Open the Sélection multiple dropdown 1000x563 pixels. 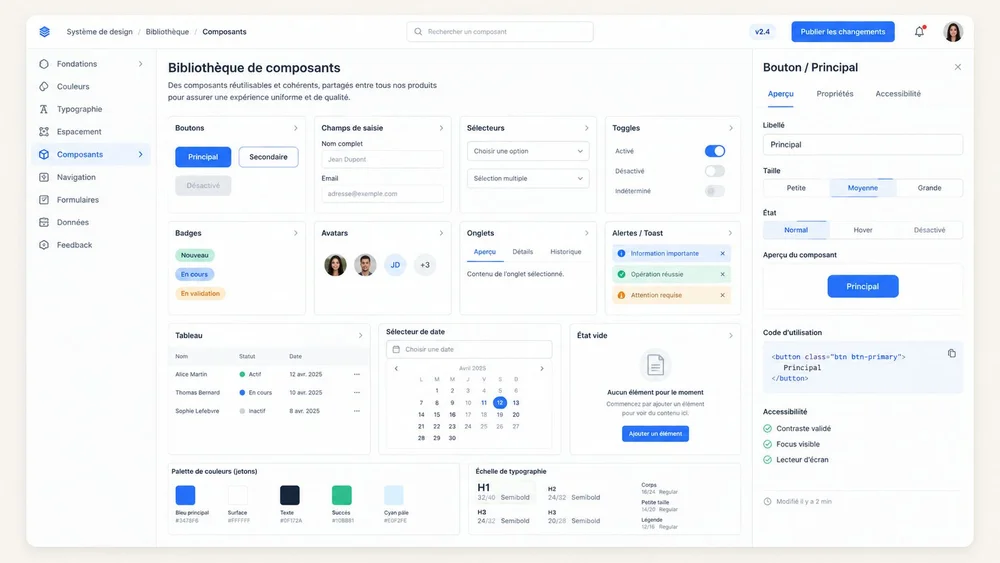[528, 179]
